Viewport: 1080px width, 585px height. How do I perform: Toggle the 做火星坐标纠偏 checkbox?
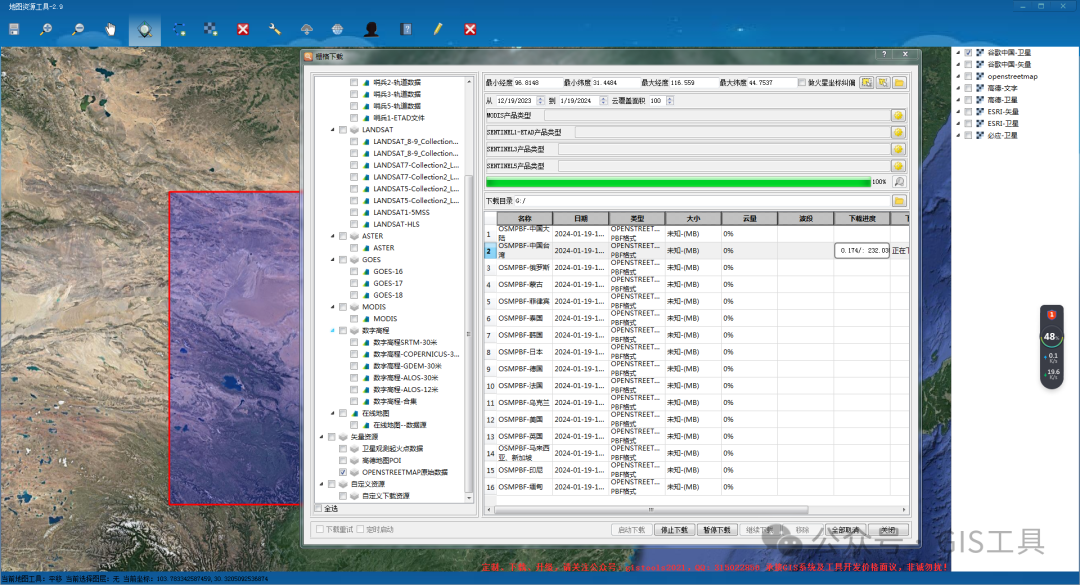click(x=802, y=83)
